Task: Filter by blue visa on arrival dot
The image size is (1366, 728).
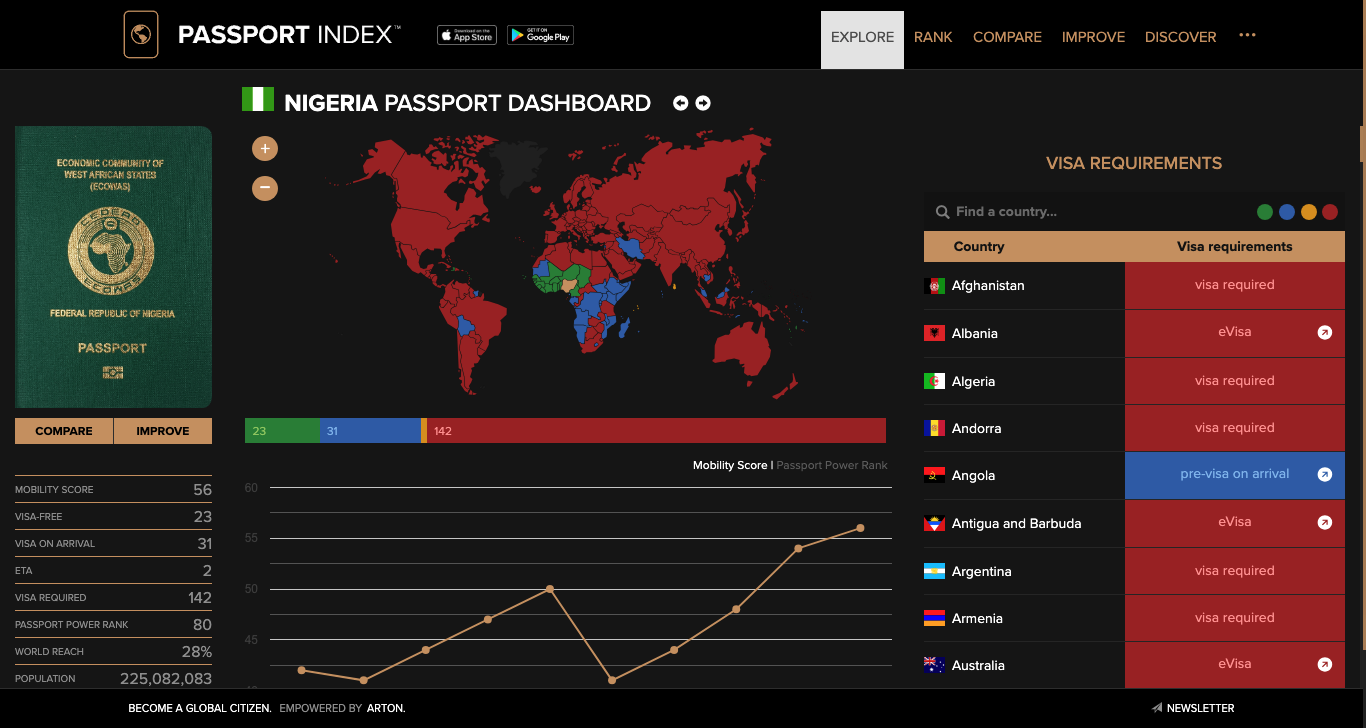Action: [1287, 212]
